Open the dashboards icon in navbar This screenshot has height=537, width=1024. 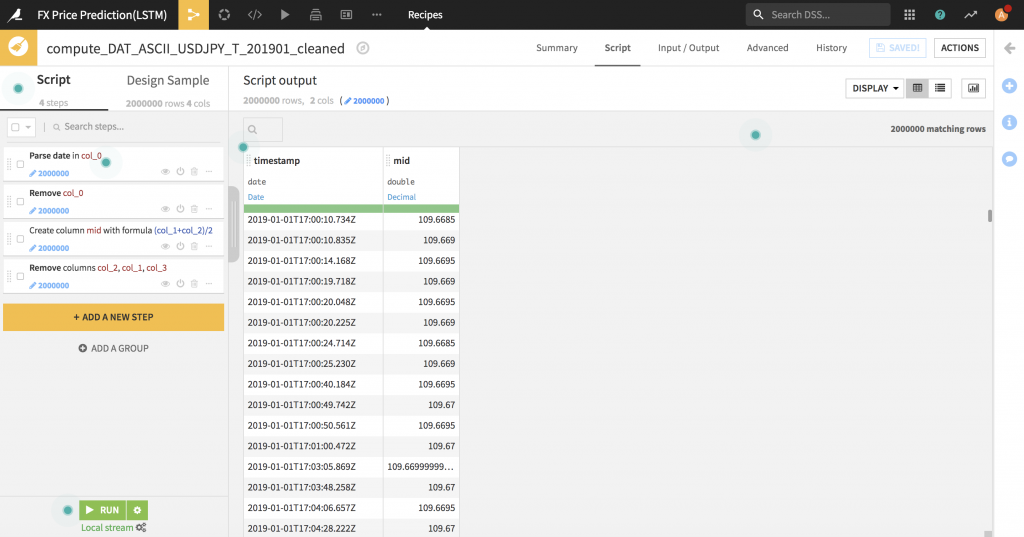[346, 14]
